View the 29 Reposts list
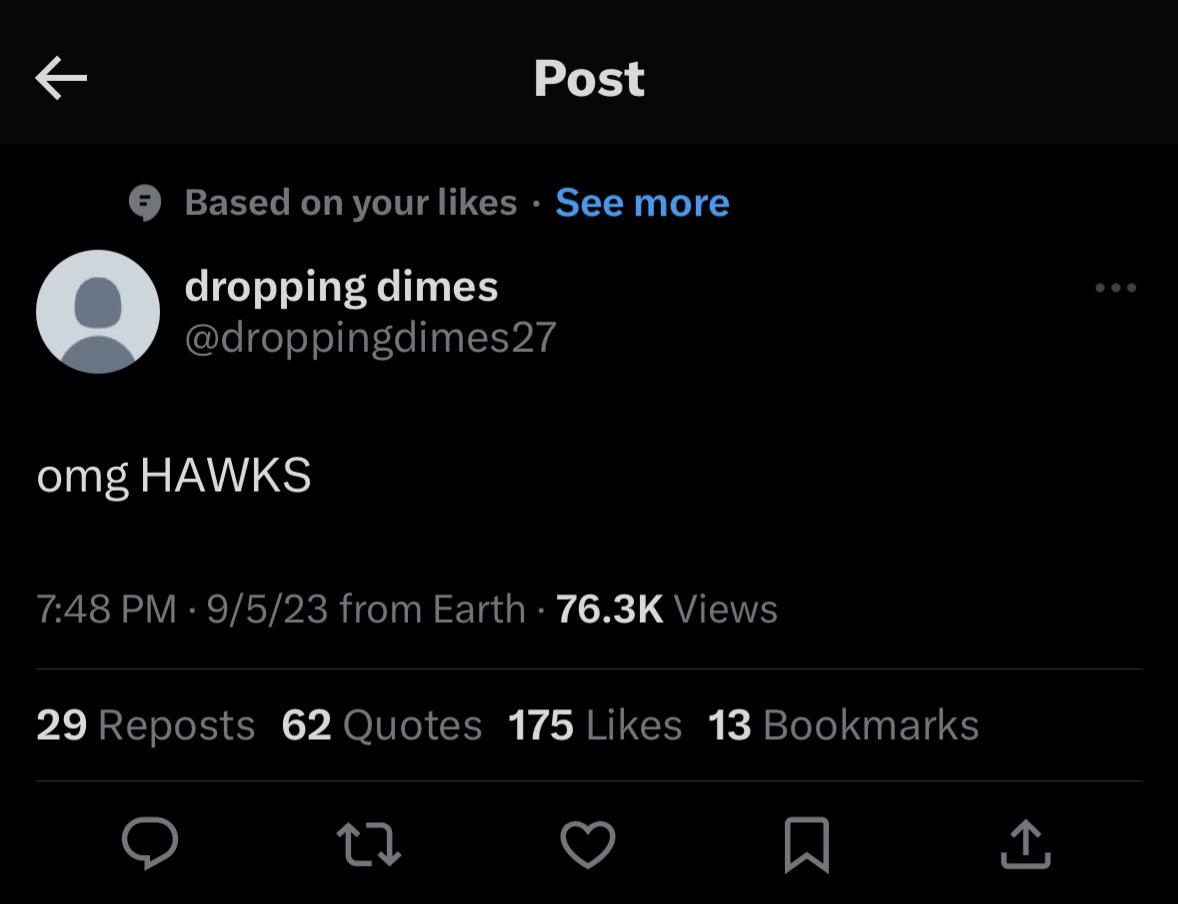Screen dimensions: 1178x904 click(146, 725)
